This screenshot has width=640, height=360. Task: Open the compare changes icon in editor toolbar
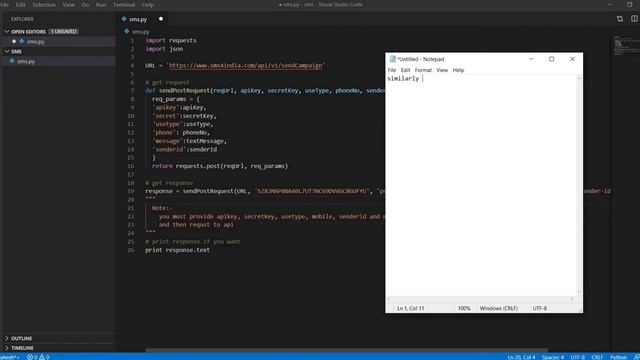[620, 19]
